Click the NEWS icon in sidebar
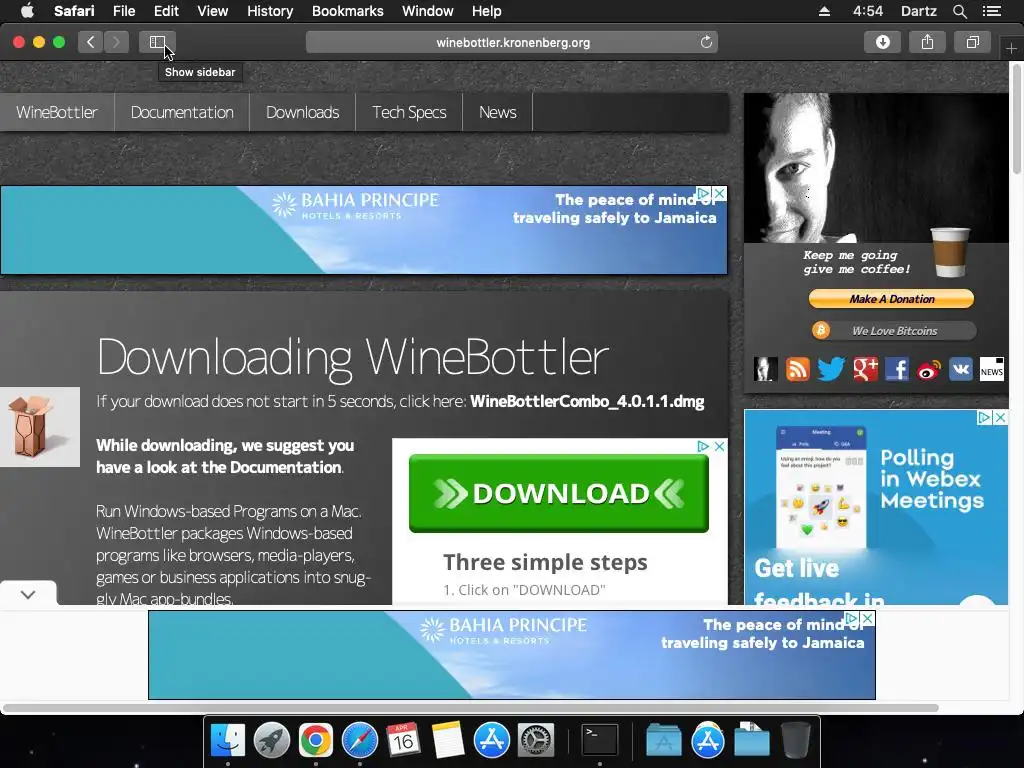The height and width of the screenshot is (768, 1024). (991, 369)
